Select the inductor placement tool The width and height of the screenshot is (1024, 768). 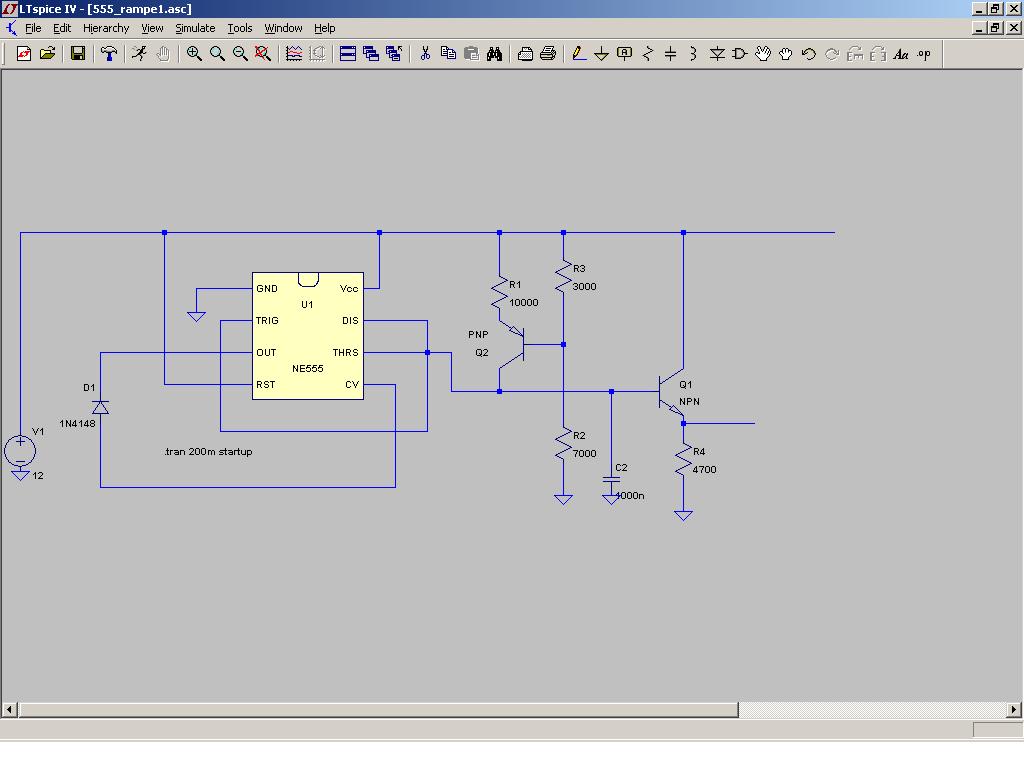[693, 54]
